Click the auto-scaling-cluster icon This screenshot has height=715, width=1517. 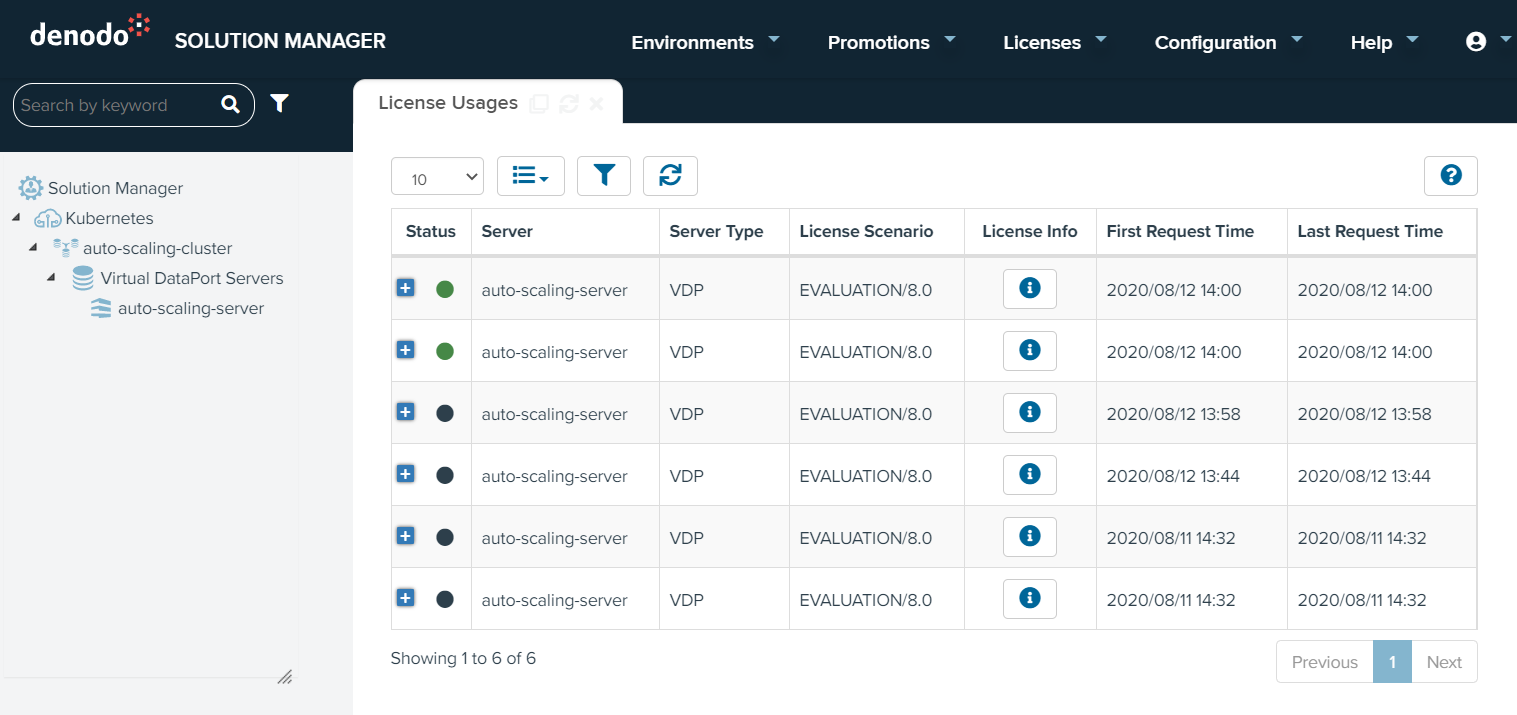pyautogui.click(x=66, y=248)
